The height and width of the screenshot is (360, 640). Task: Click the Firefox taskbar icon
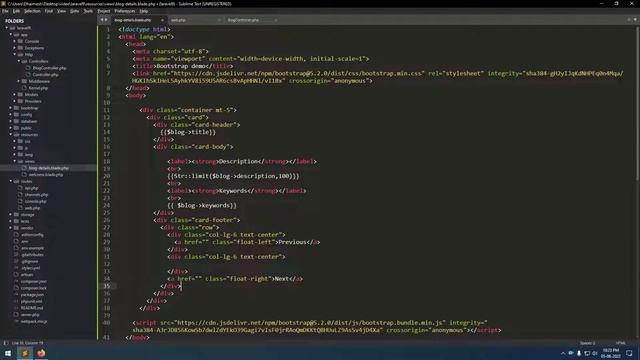pyautogui.click(x=41, y=353)
